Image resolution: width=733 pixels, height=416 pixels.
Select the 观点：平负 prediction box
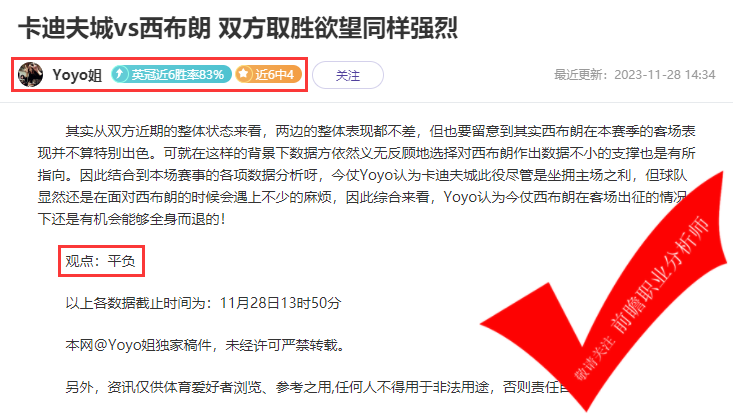[101, 261]
